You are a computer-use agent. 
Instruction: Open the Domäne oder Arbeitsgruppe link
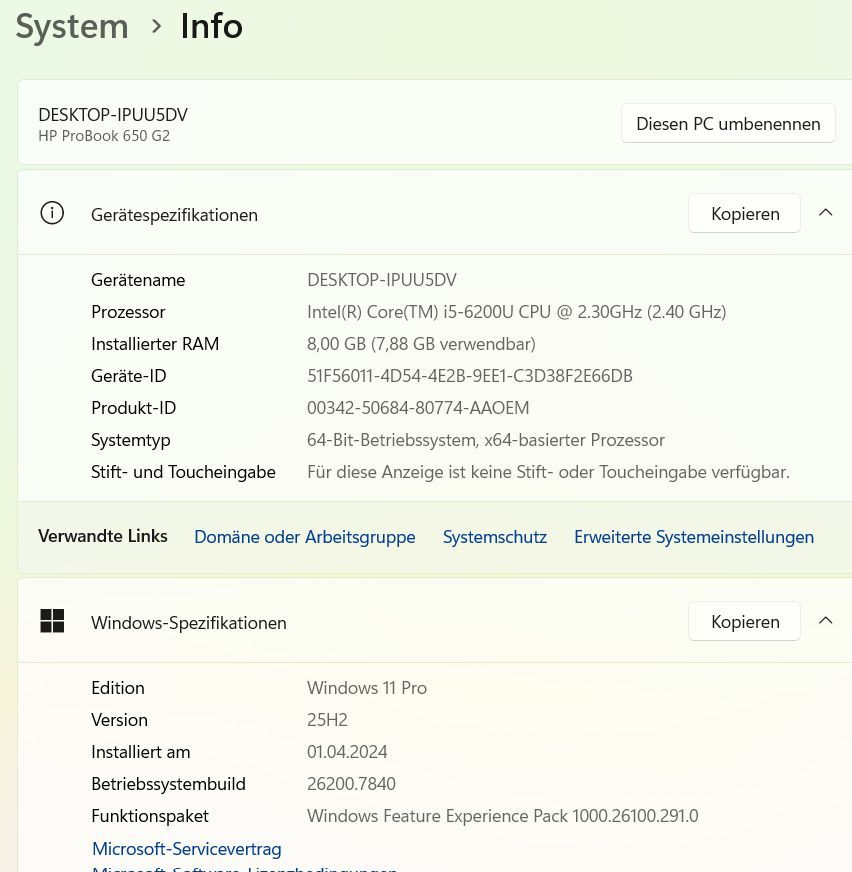pos(304,537)
